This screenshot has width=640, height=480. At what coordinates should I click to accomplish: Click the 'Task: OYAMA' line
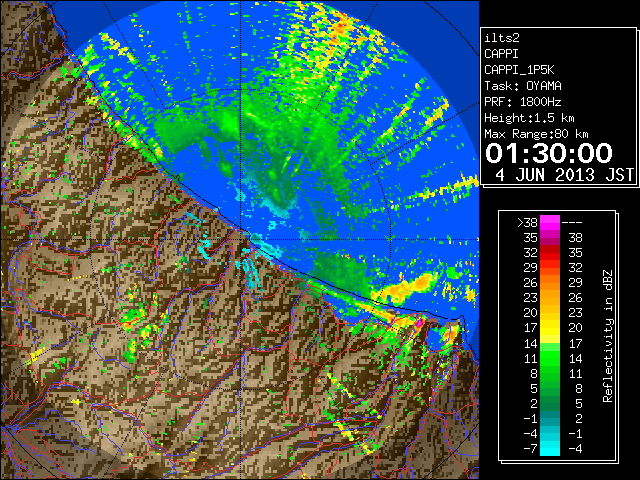click(523, 86)
